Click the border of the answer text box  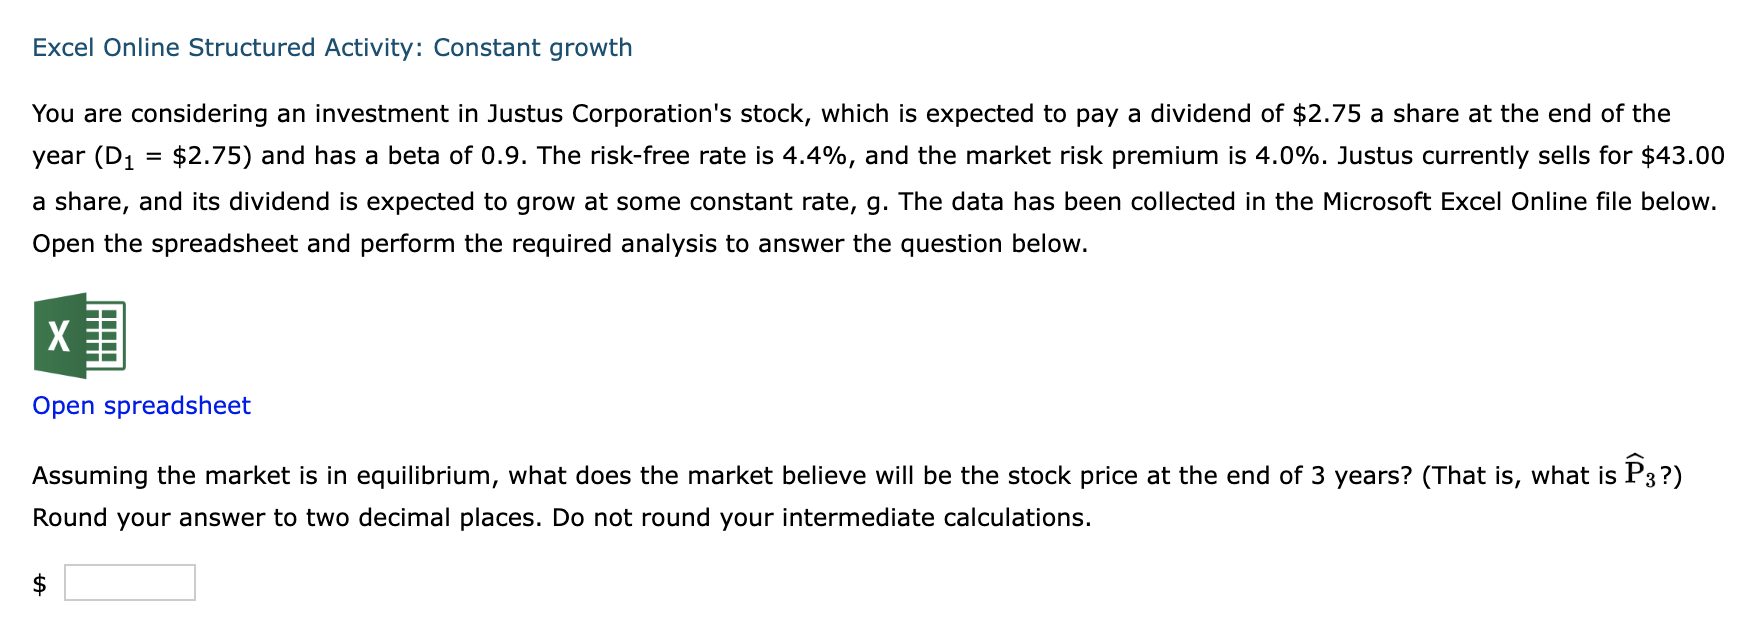click(128, 566)
